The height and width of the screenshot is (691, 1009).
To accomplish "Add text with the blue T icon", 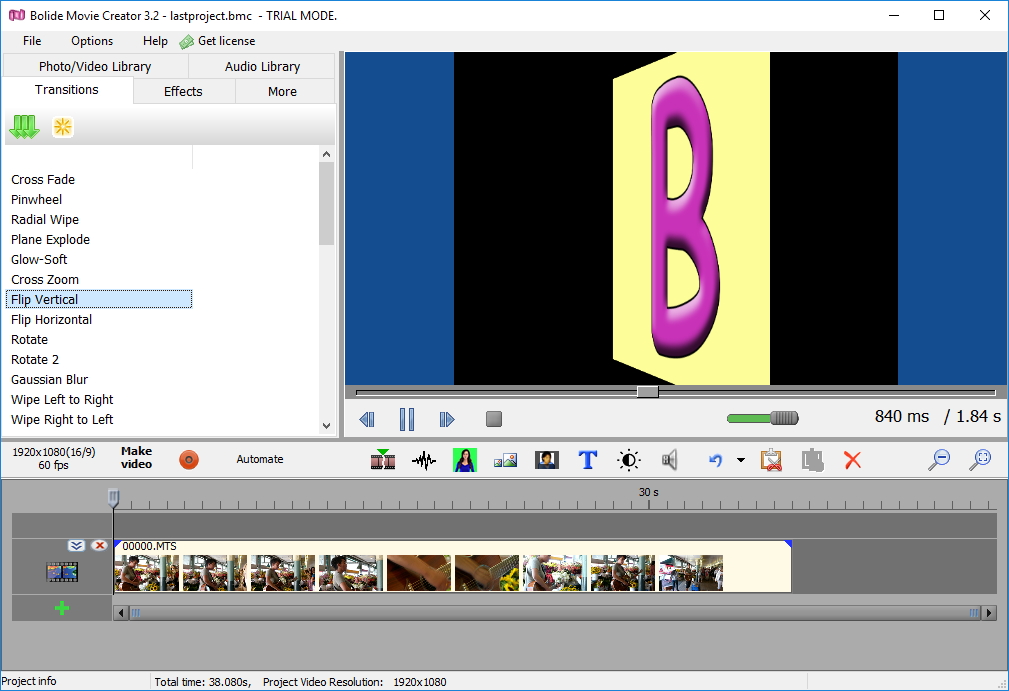I will pos(588,460).
